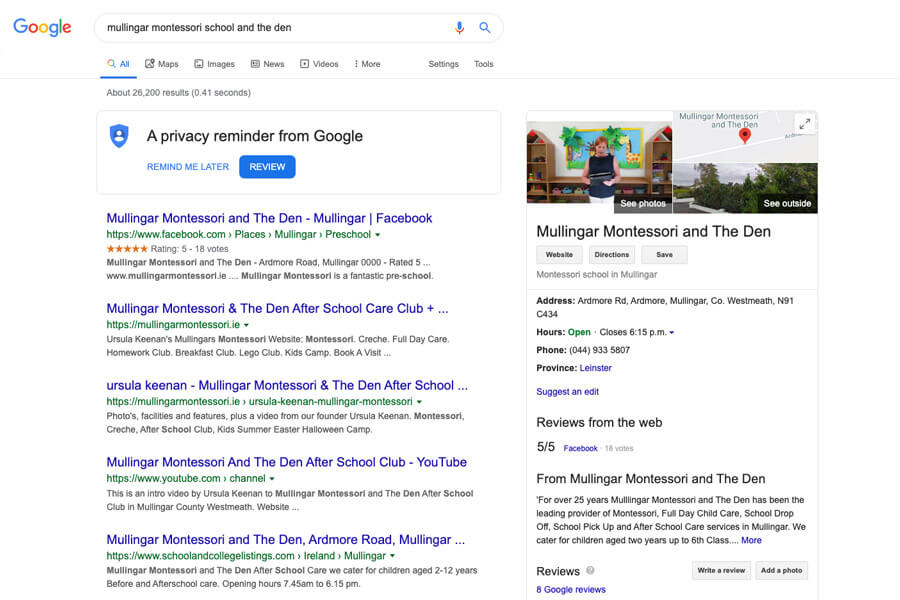
Task: Click the Save button in knowledge panel
Action: tap(664, 254)
